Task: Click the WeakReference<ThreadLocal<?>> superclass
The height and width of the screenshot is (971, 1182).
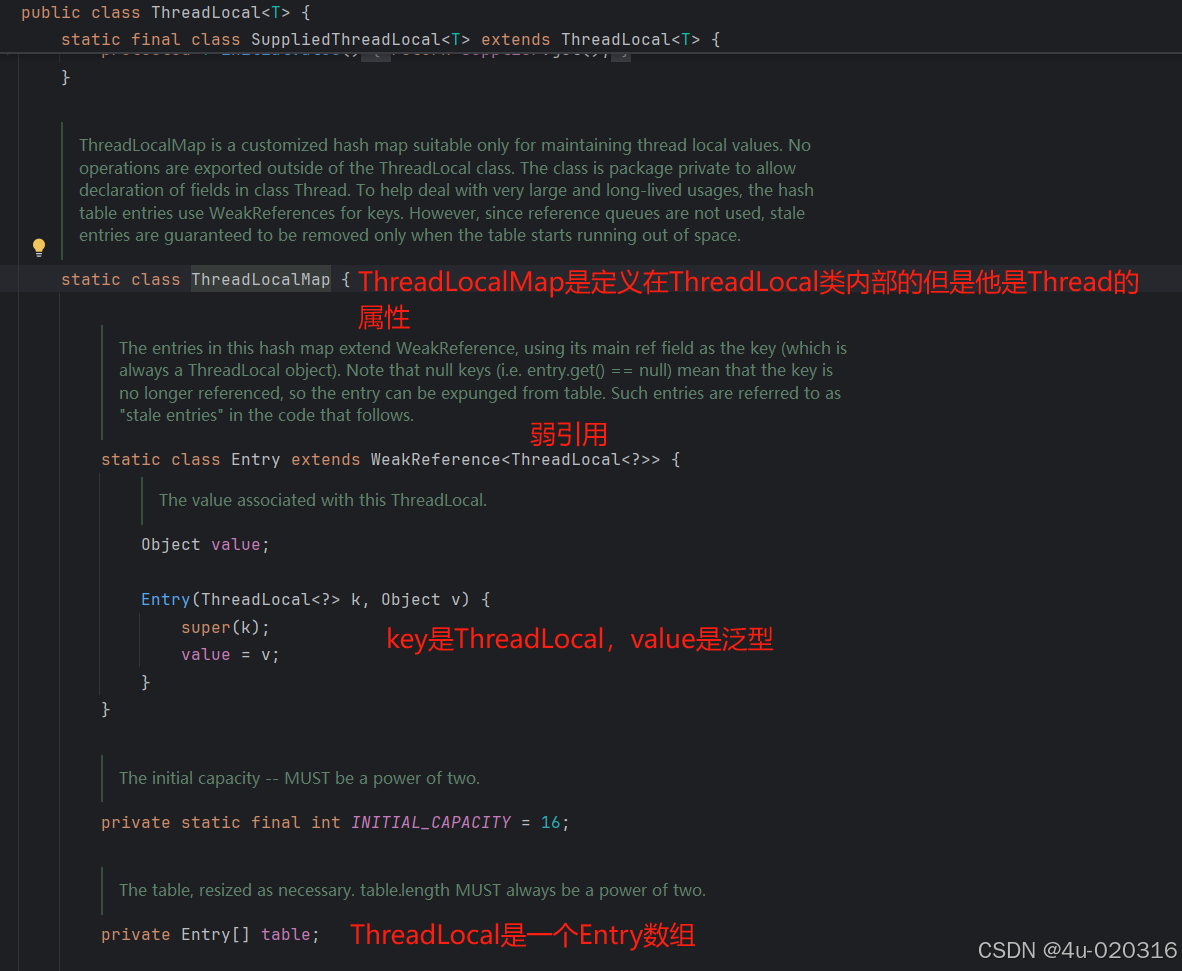Action: [515, 460]
